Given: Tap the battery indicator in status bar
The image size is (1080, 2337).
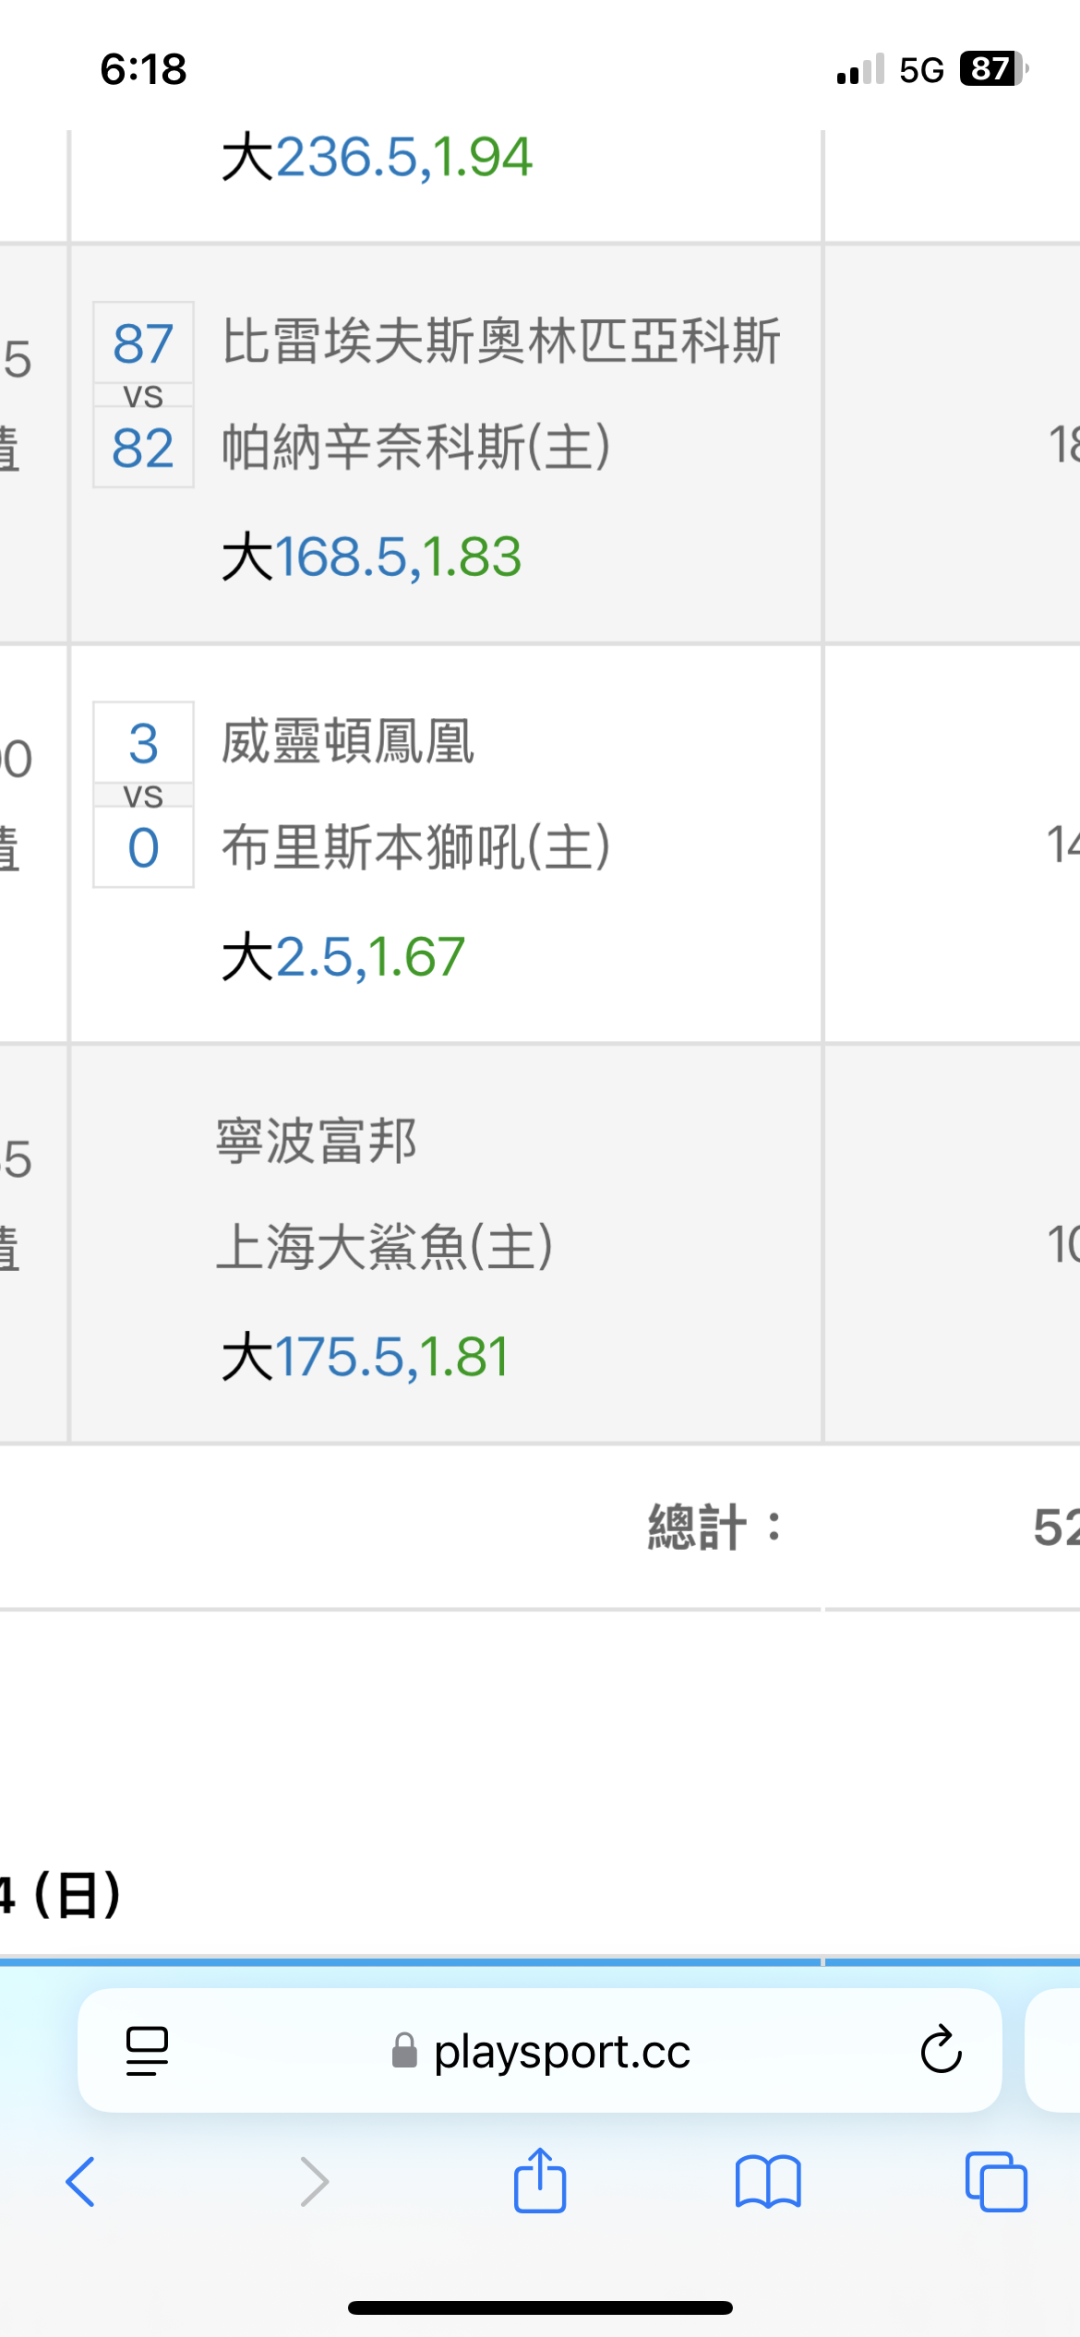Looking at the screenshot, I should [993, 69].
